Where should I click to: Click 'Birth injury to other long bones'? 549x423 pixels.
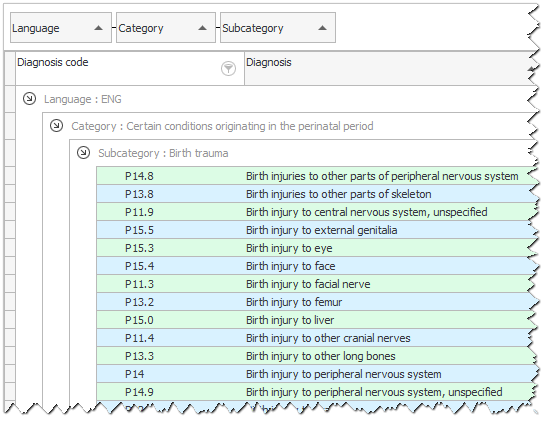[x=321, y=356]
